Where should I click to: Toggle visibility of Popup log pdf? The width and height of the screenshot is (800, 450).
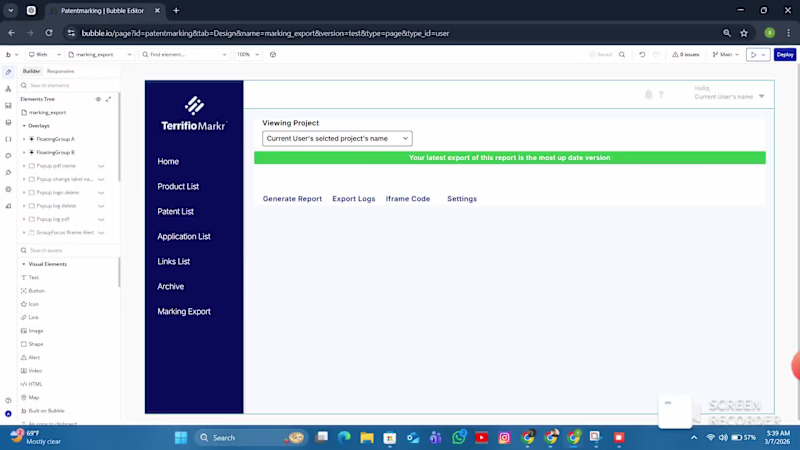click(x=101, y=219)
